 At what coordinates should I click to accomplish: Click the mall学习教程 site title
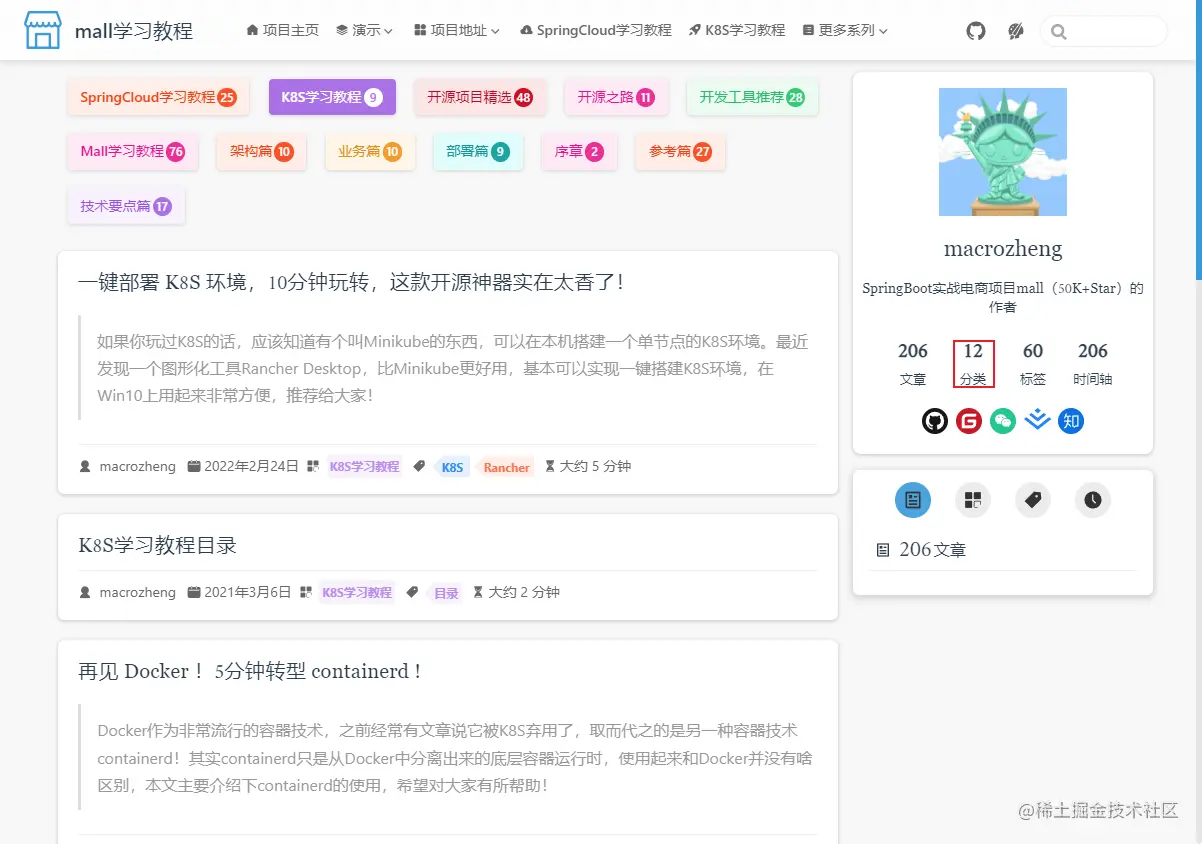tap(134, 31)
